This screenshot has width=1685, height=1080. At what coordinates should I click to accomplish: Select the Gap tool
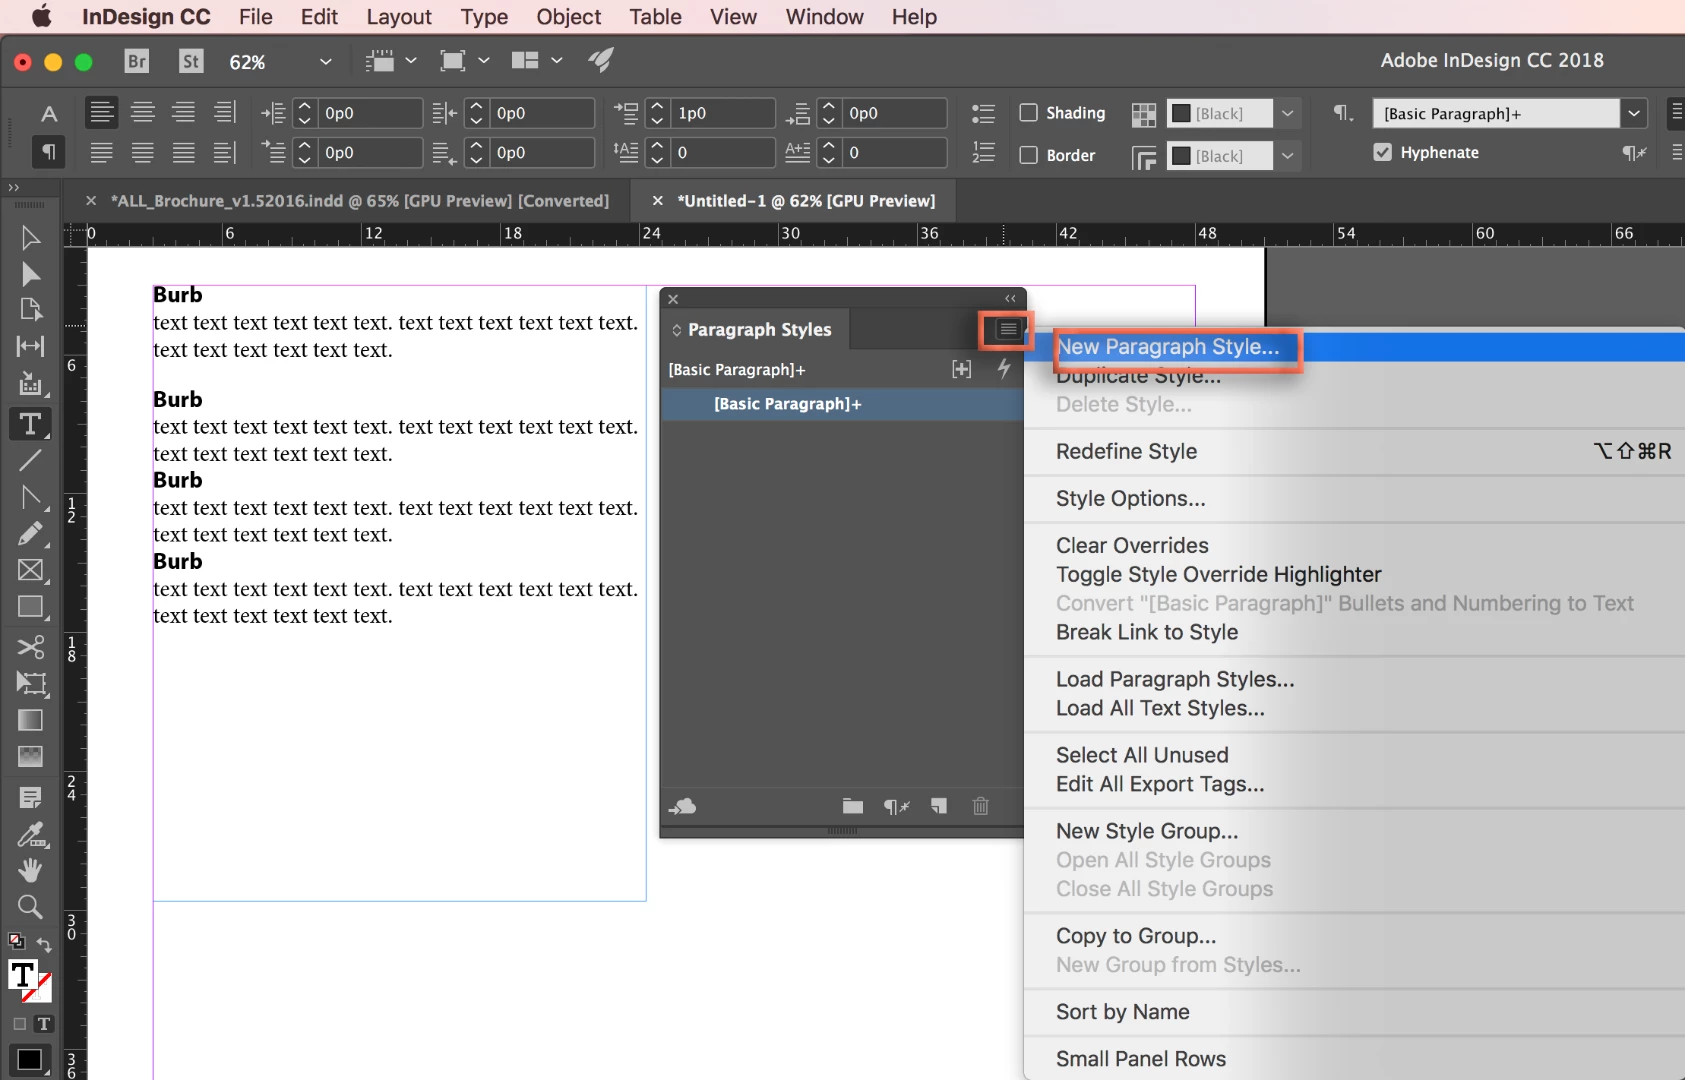[x=30, y=346]
